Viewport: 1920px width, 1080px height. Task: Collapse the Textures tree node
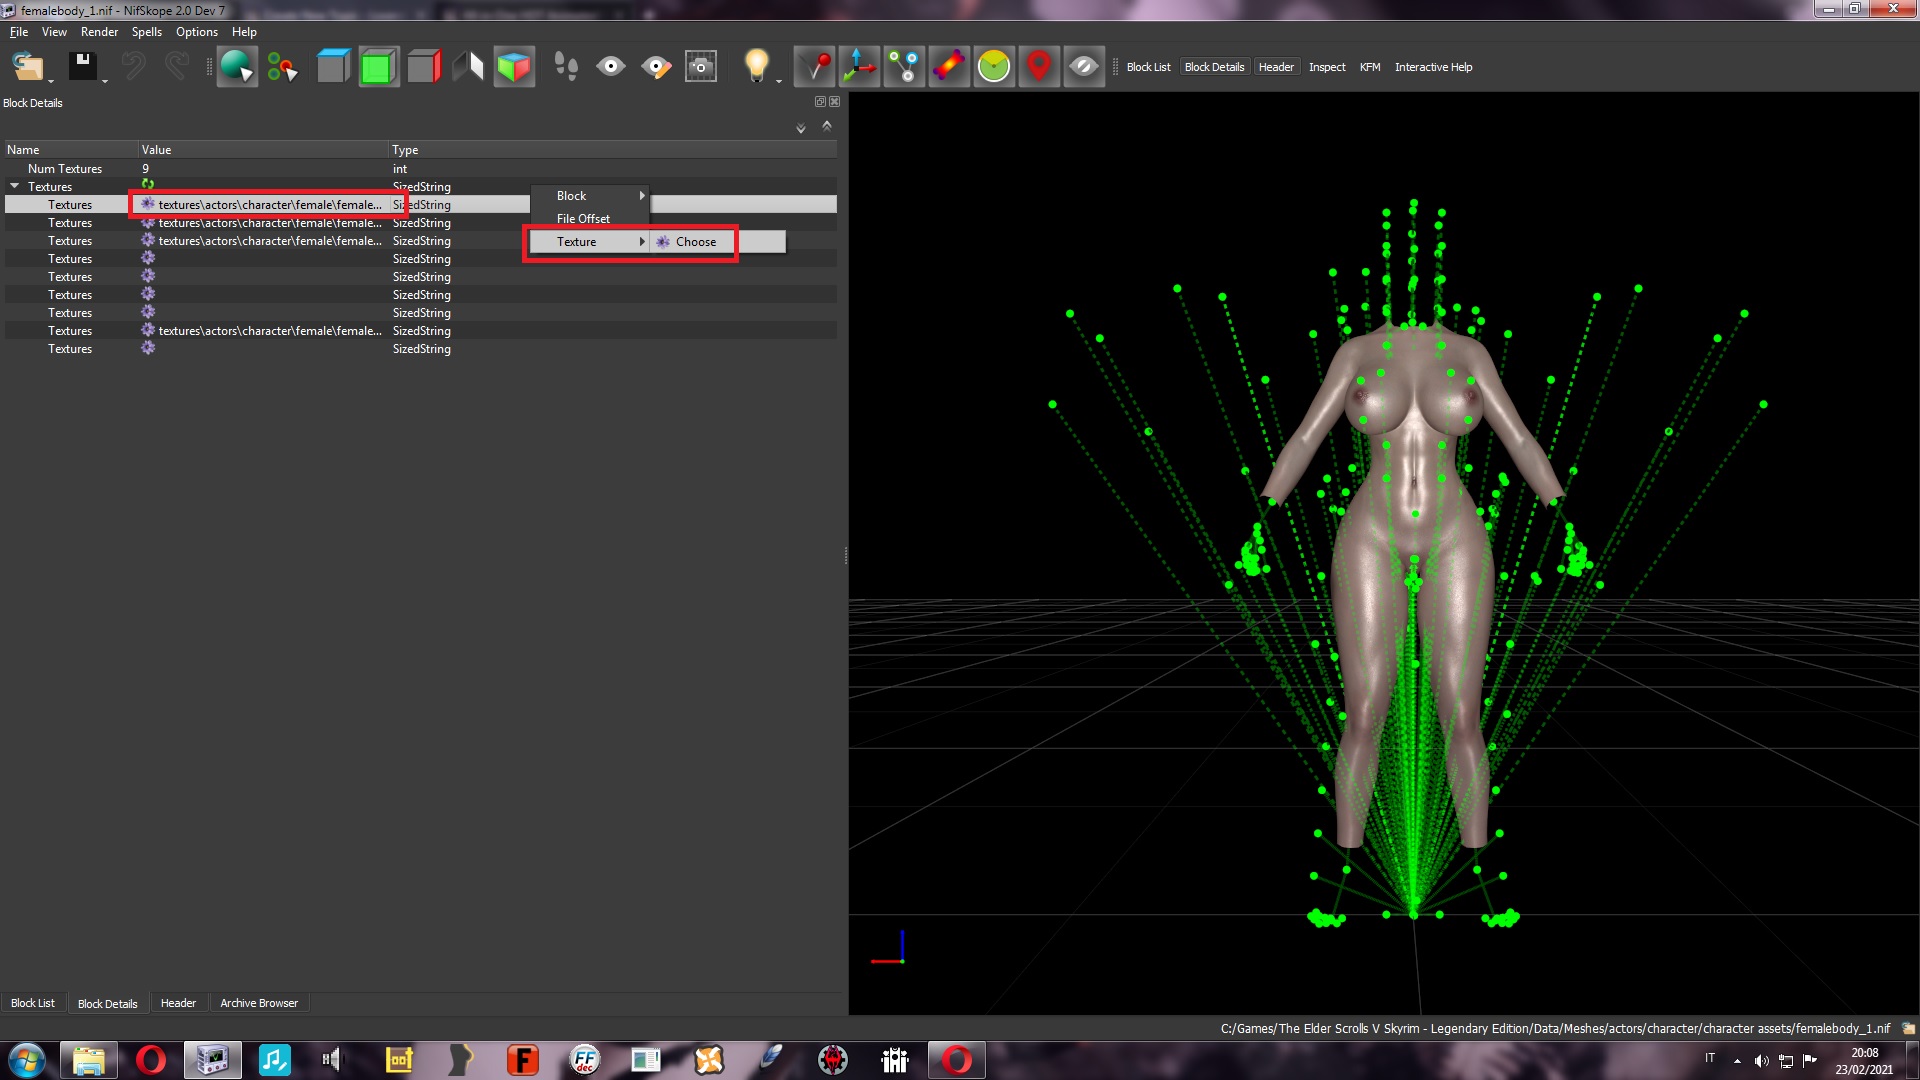coord(15,186)
